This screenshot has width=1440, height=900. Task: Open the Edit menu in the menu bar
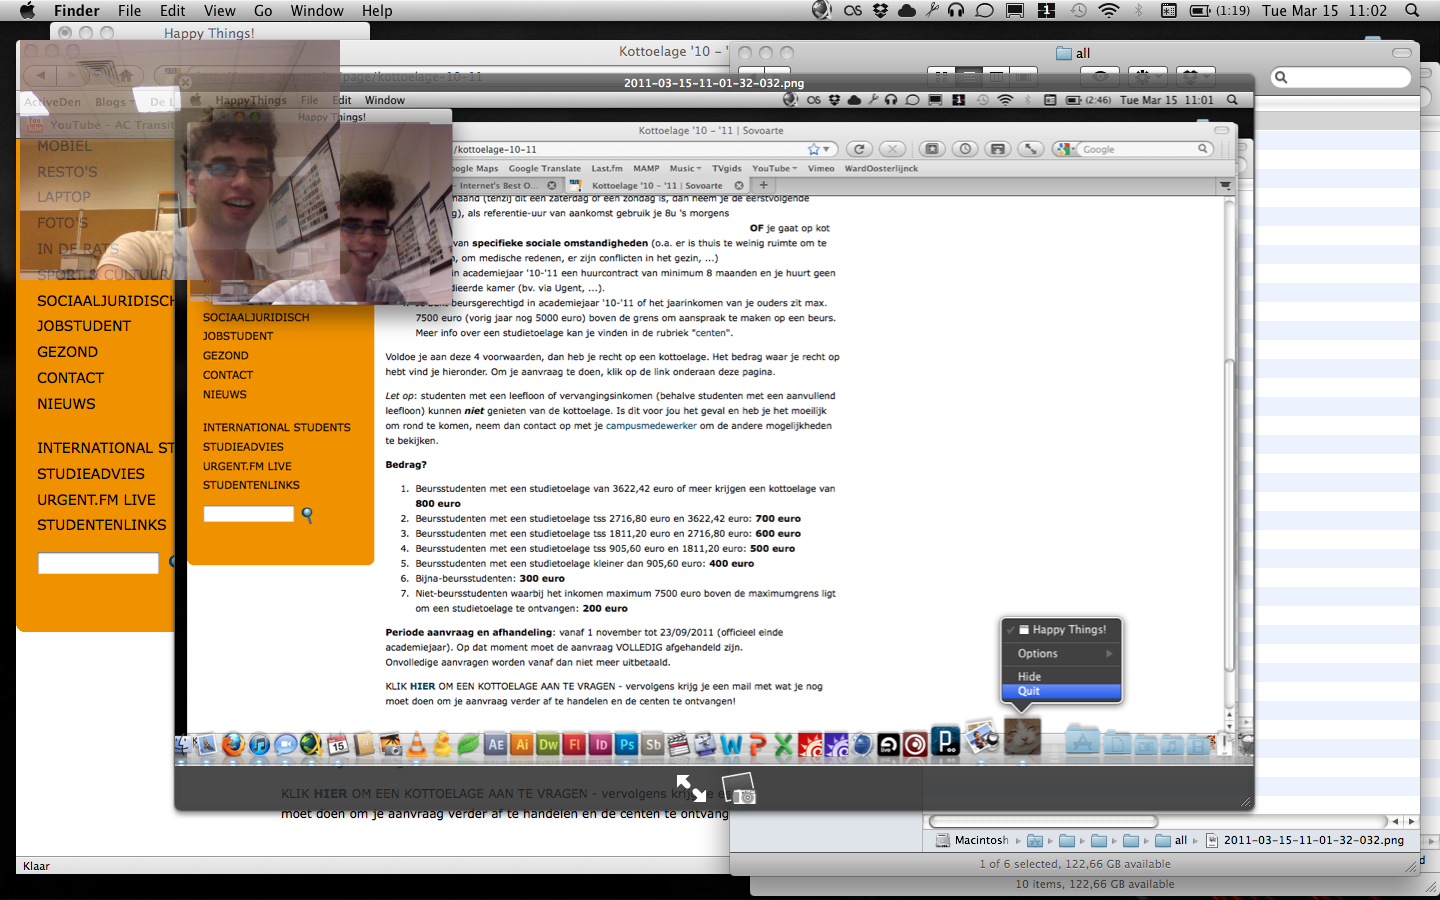pyautogui.click(x=173, y=11)
